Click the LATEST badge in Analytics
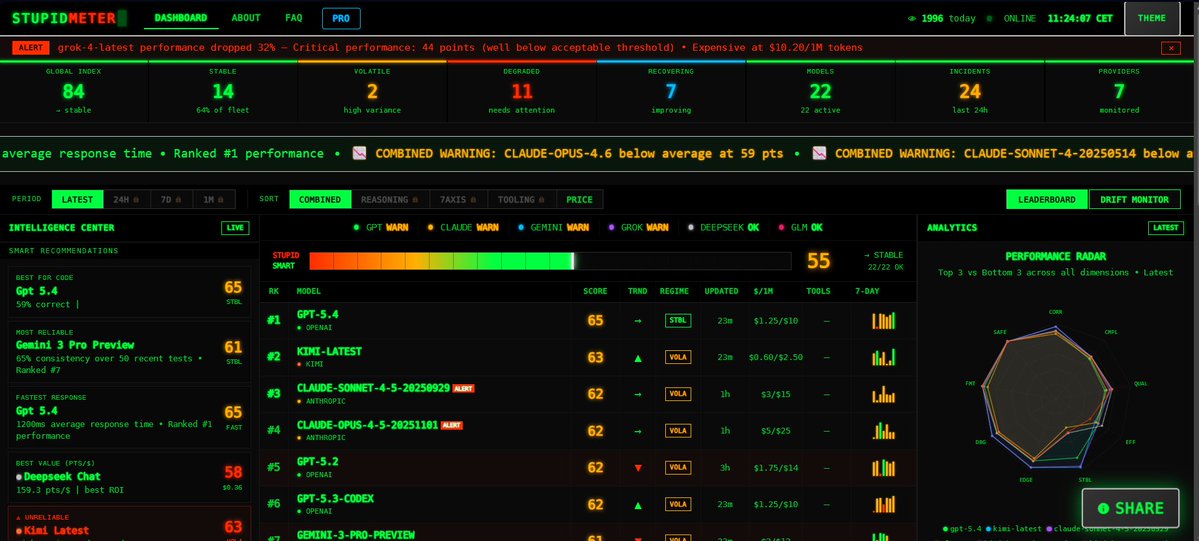Viewport: 1199px width, 541px height. tap(1165, 228)
